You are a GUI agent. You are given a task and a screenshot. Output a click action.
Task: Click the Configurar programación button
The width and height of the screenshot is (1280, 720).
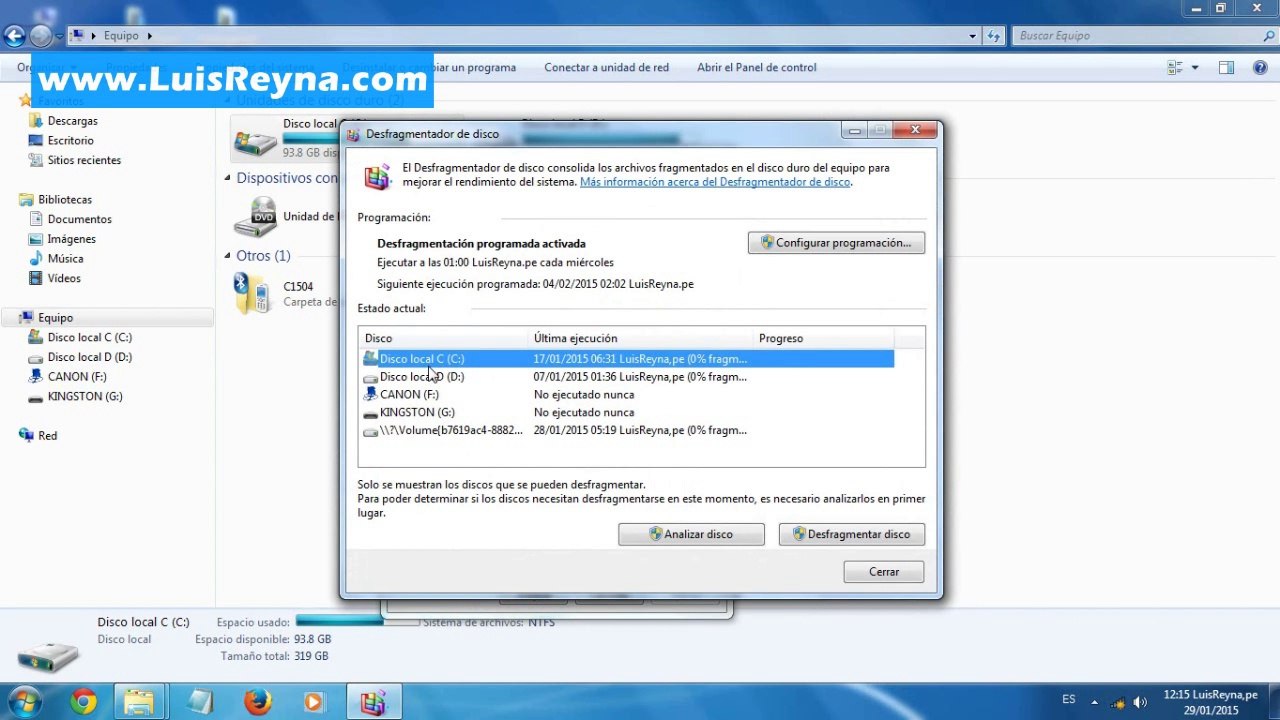pyautogui.click(x=836, y=243)
